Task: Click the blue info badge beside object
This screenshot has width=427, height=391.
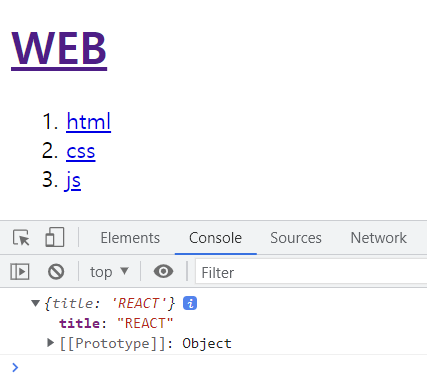Action: [190, 303]
